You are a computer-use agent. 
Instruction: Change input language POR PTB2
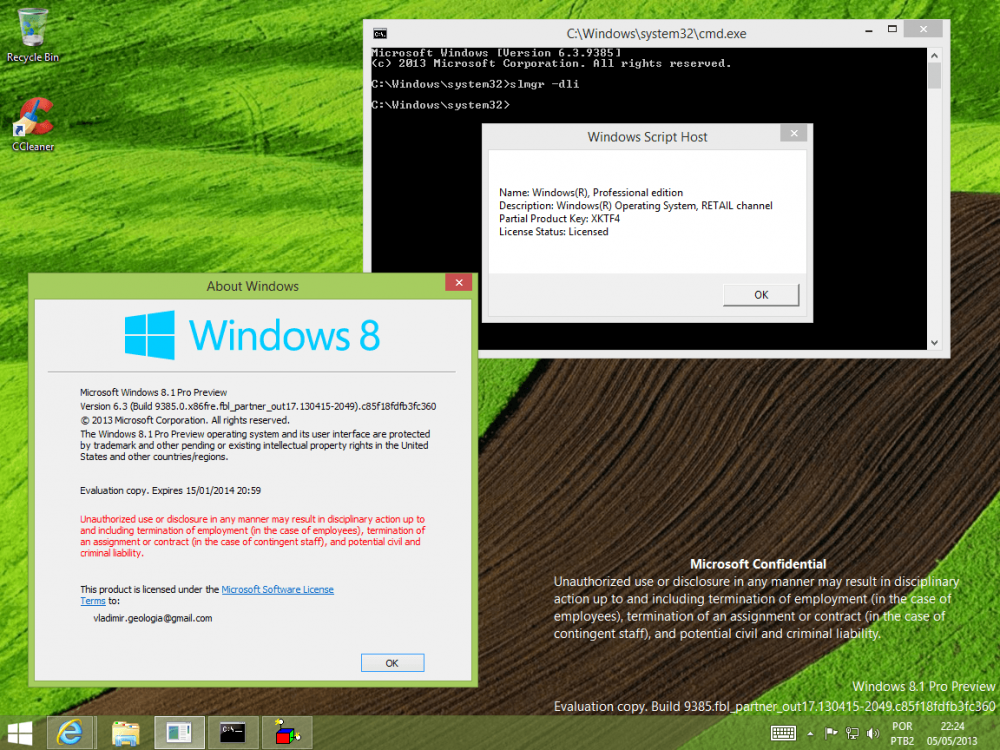coord(902,733)
